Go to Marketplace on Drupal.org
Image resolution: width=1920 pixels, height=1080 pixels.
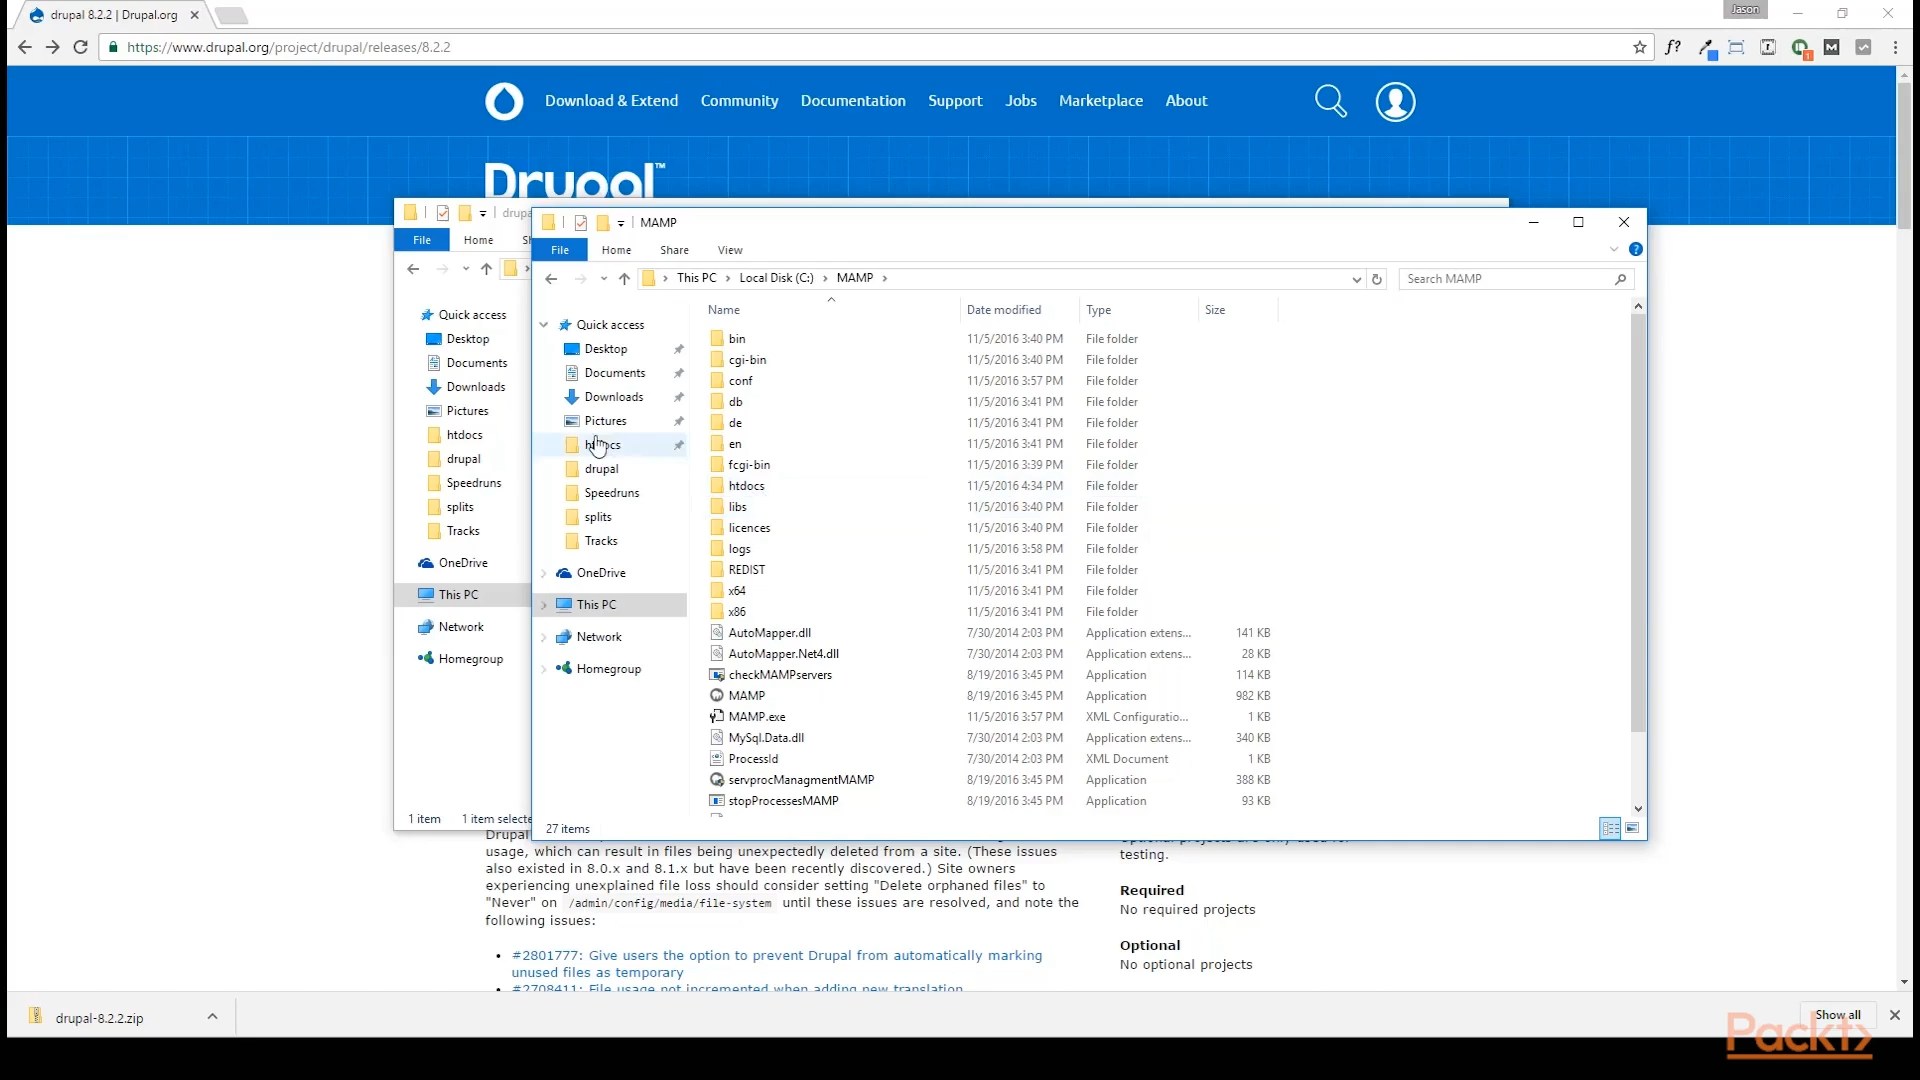tap(1100, 101)
